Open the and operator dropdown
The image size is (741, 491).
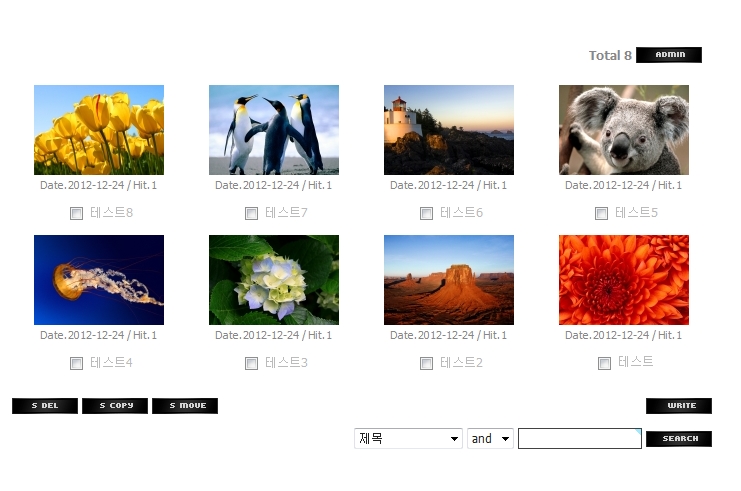click(490, 439)
